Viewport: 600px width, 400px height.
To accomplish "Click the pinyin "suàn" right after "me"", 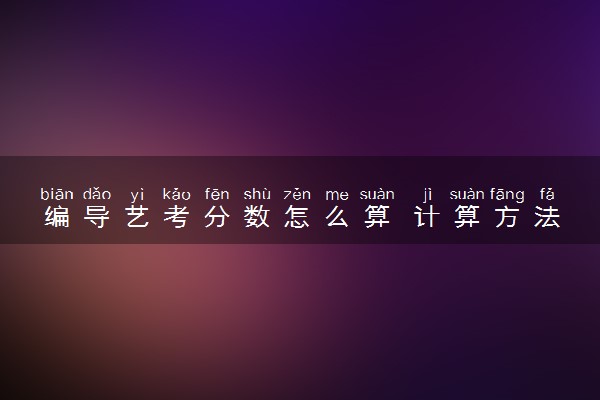I will pos(377,194).
